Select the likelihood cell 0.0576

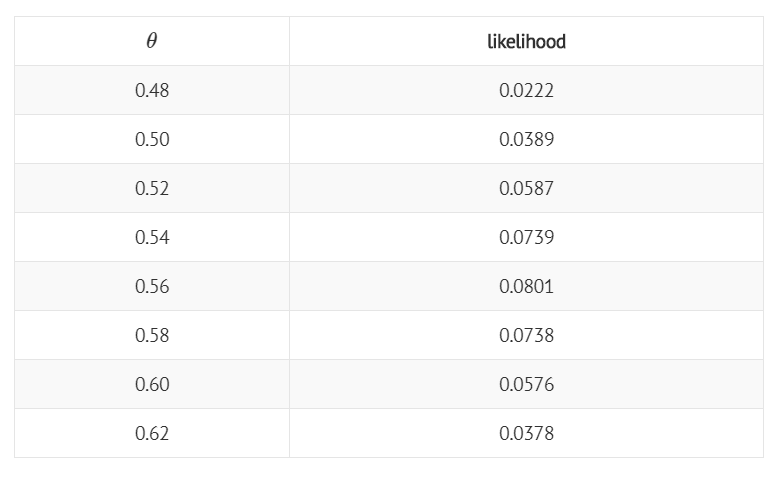pos(527,384)
